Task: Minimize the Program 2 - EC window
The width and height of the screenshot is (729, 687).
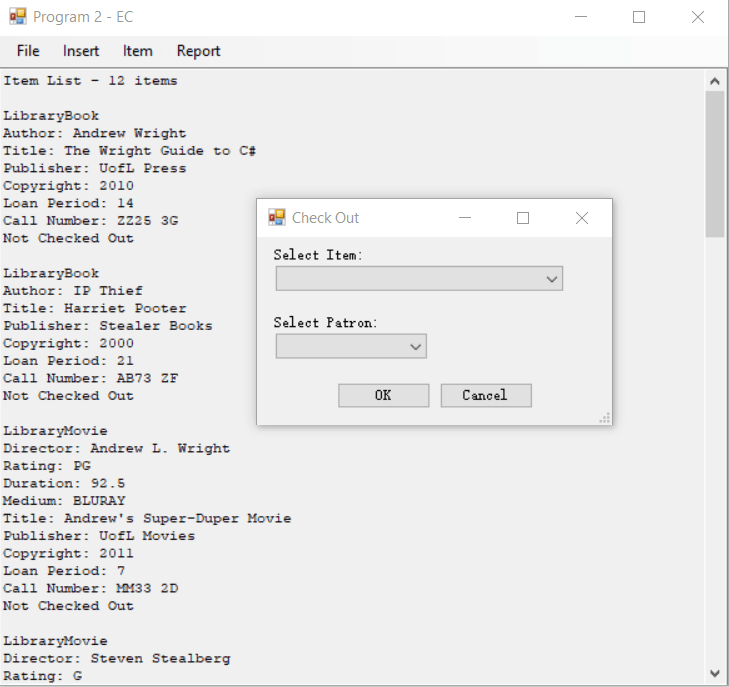Action: [x=581, y=17]
